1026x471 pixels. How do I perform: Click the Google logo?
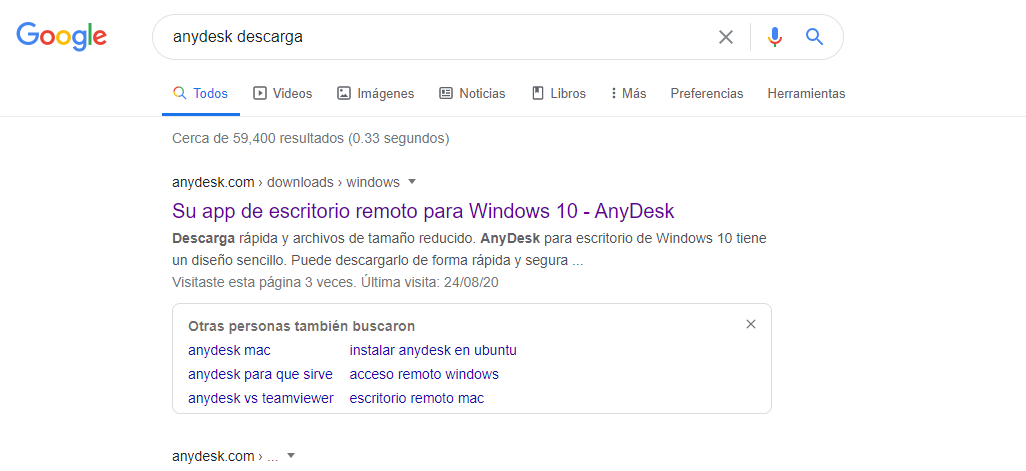pos(61,37)
